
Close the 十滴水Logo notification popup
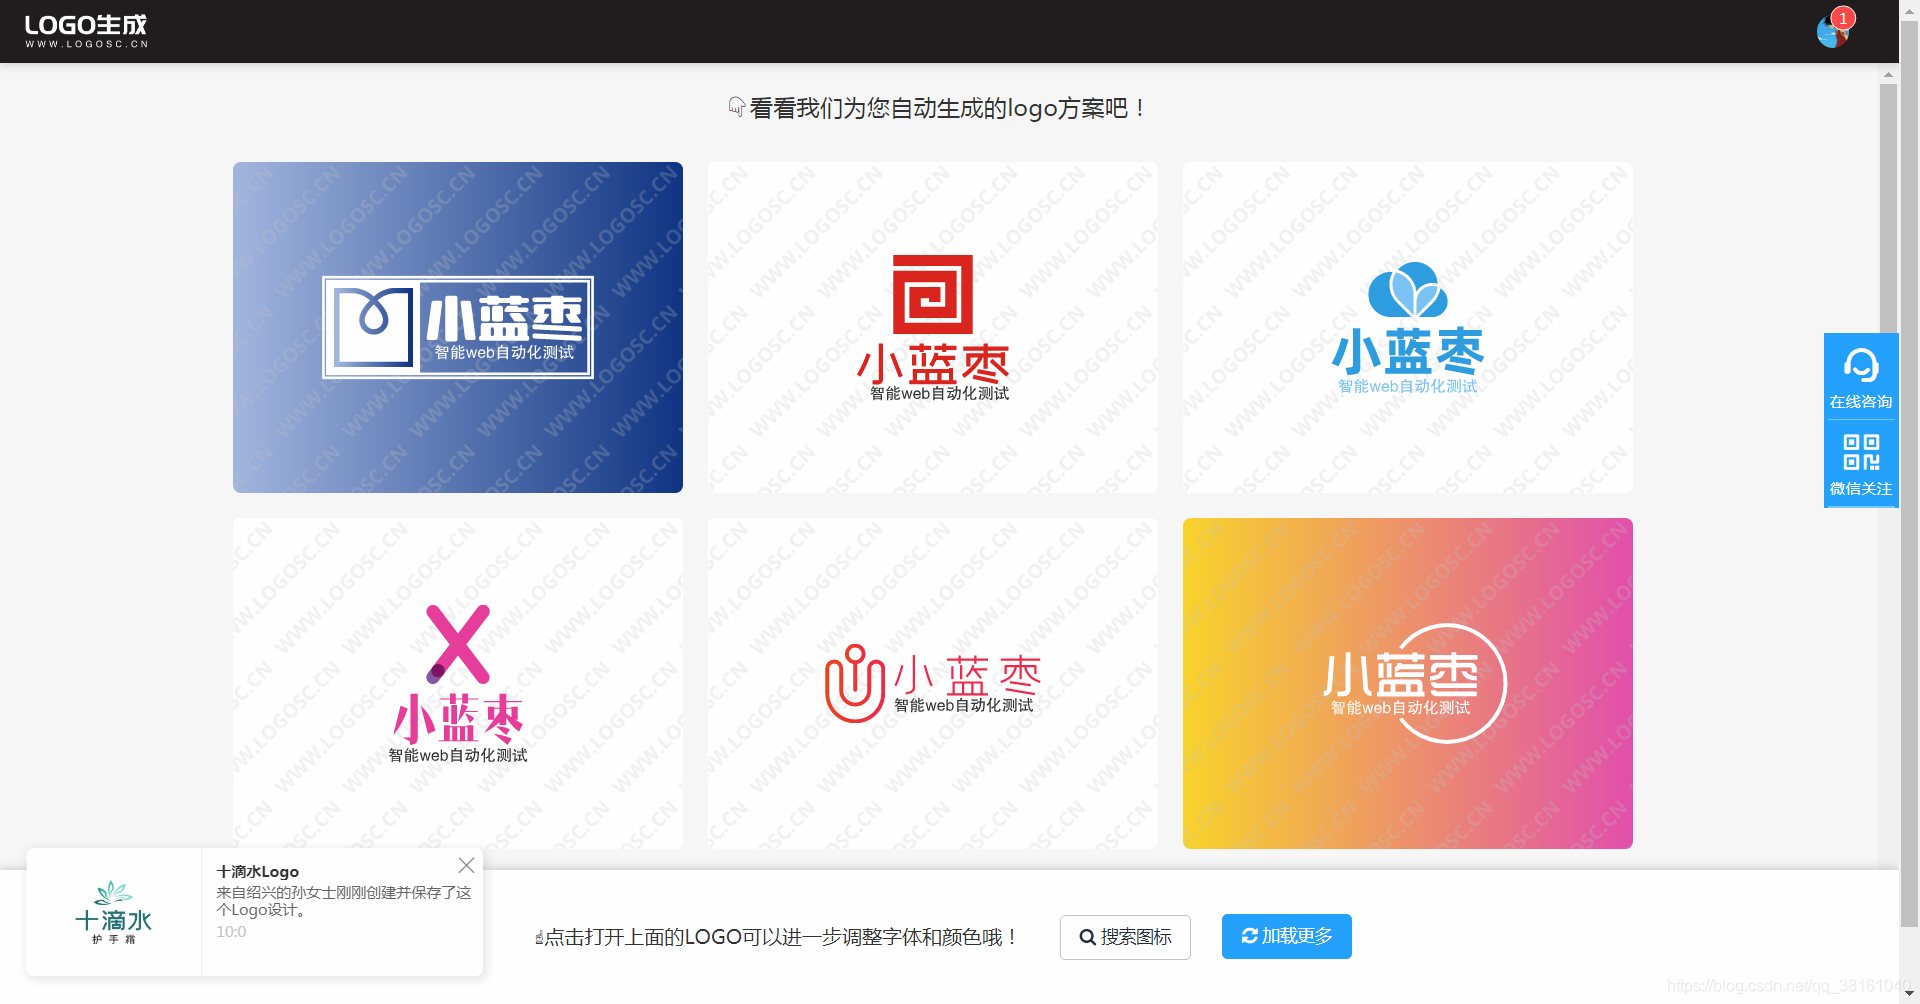[466, 864]
